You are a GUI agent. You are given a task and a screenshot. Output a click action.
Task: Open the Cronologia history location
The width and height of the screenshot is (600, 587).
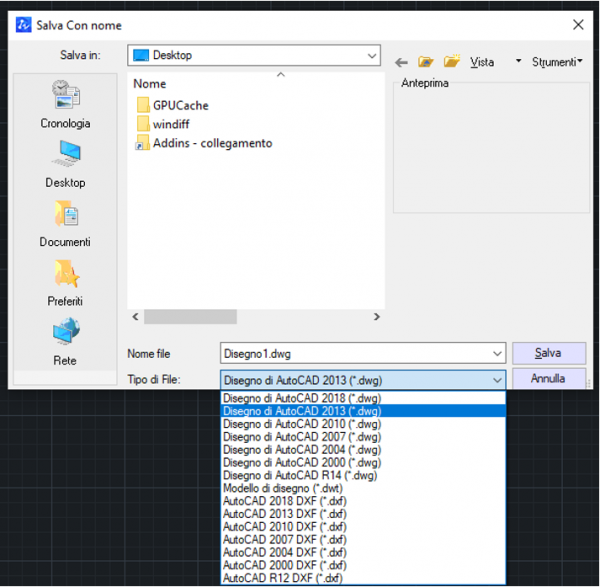(x=65, y=104)
